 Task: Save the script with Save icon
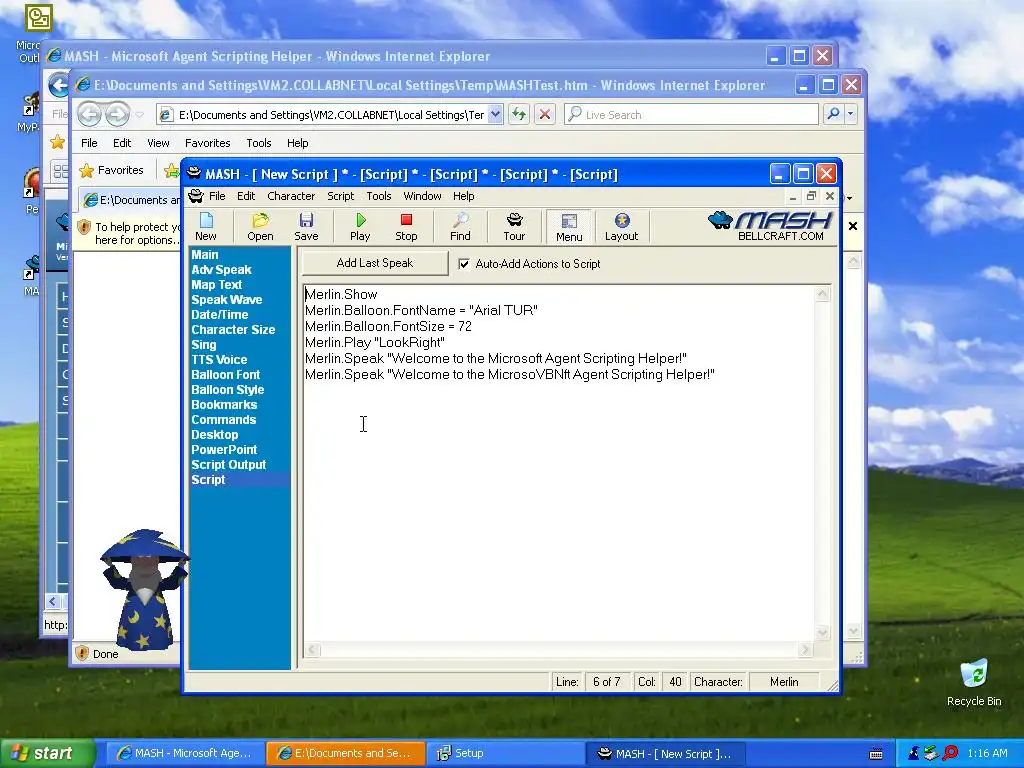point(306,227)
